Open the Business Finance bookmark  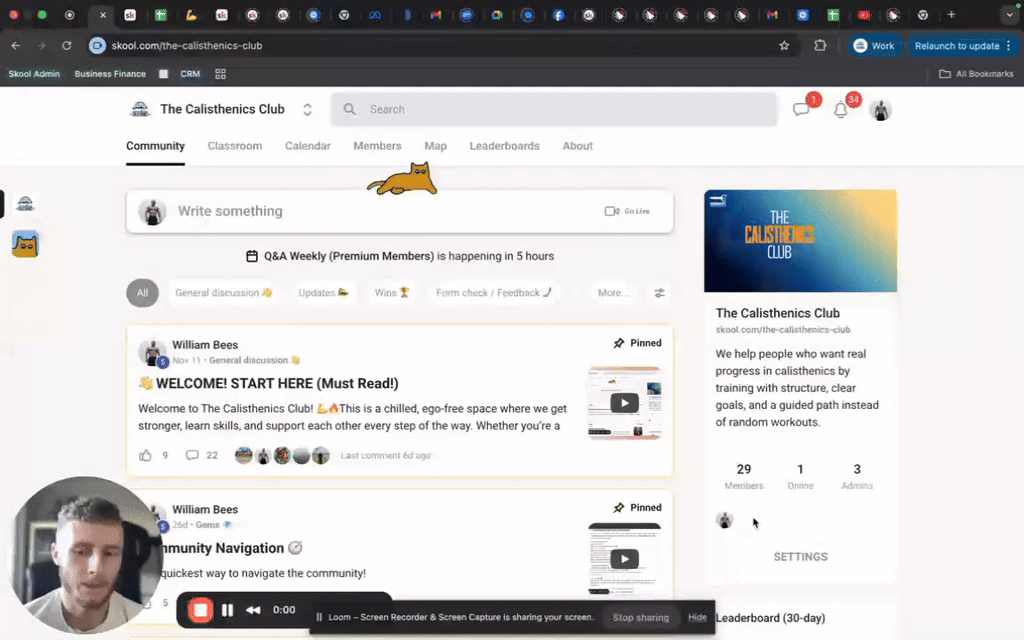(110, 74)
